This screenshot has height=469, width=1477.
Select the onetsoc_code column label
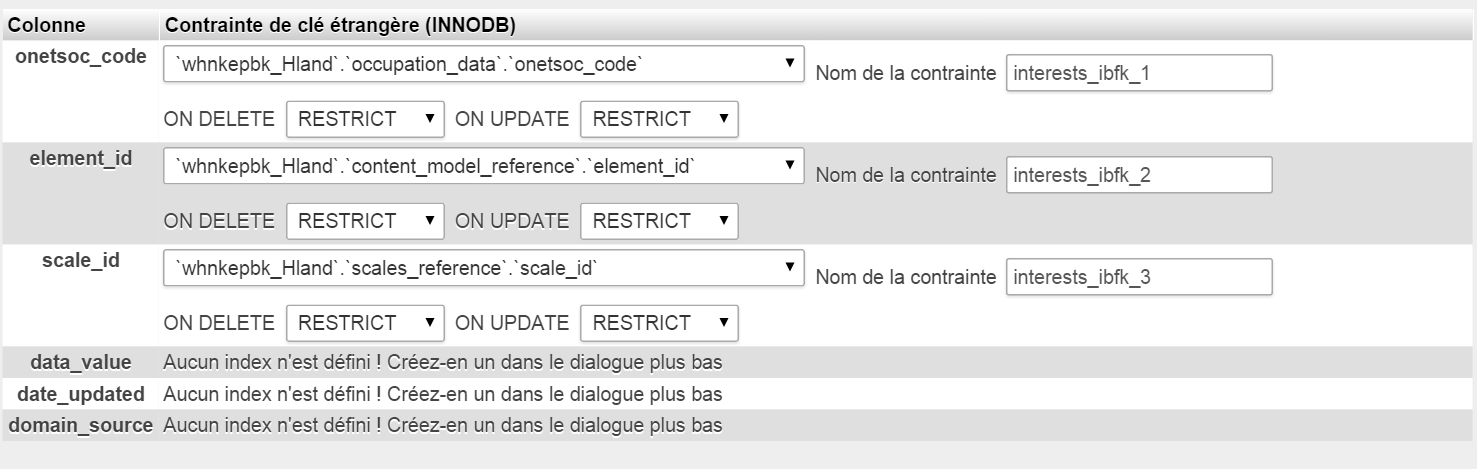pos(81,56)
